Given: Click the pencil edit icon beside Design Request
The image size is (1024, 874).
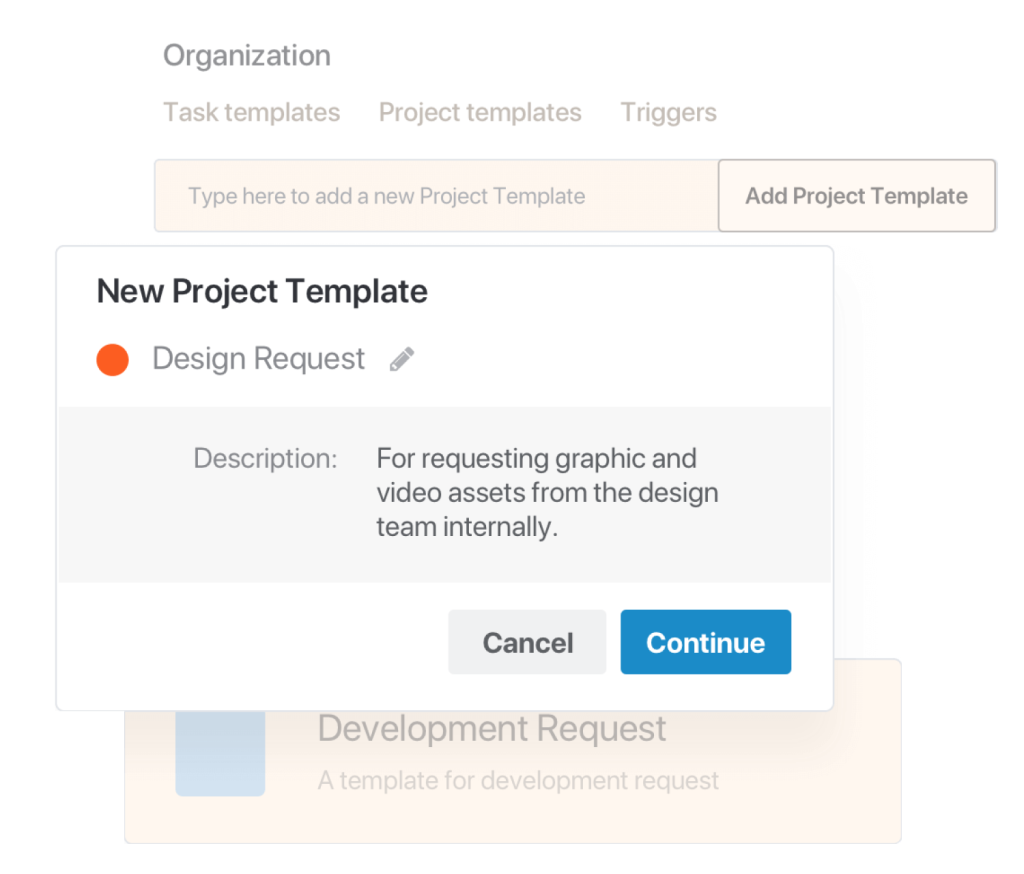Looking at the screenshot, I should pyautogui.click(x=402, y=359).
